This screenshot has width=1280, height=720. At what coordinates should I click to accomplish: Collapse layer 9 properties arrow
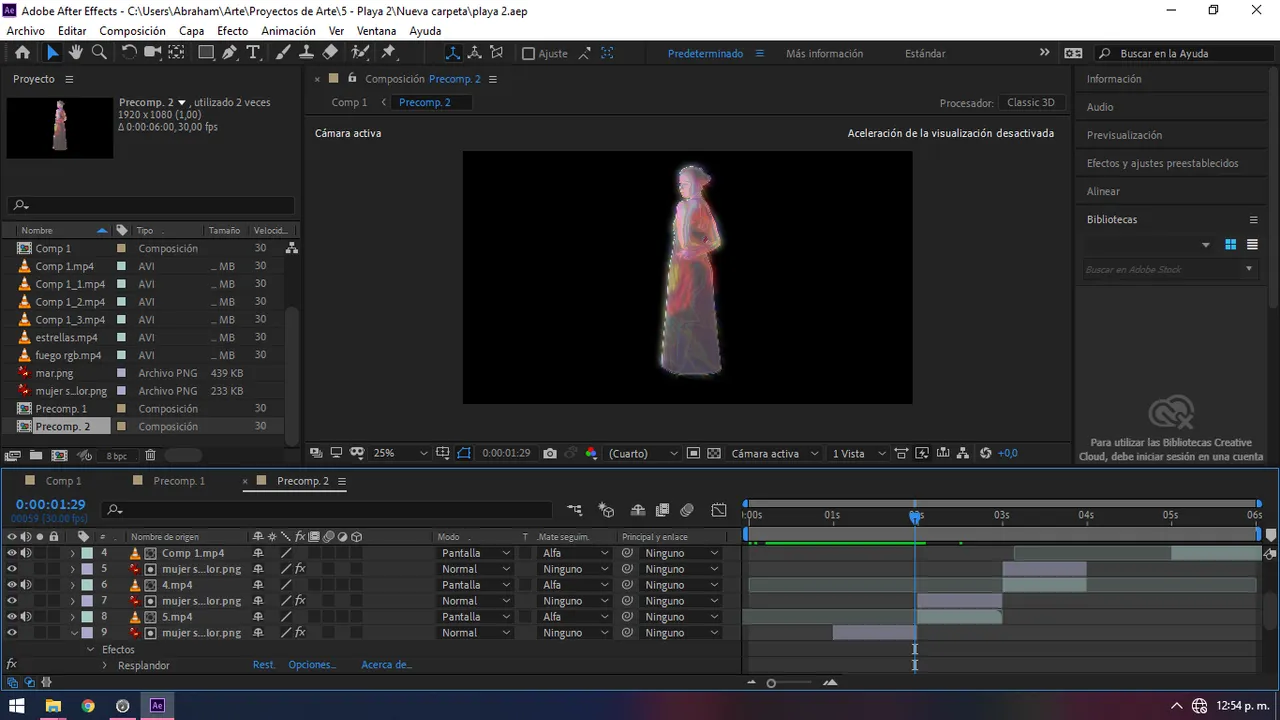[x=74, y=633]
